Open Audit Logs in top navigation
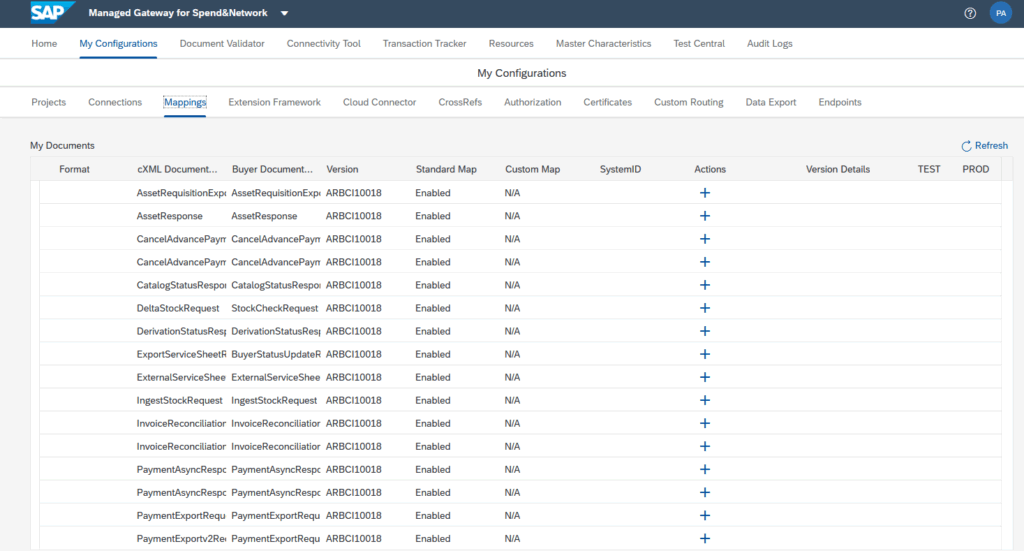Screen dimensions: 1024x551 pyautogui.click(x=769, y=44)
